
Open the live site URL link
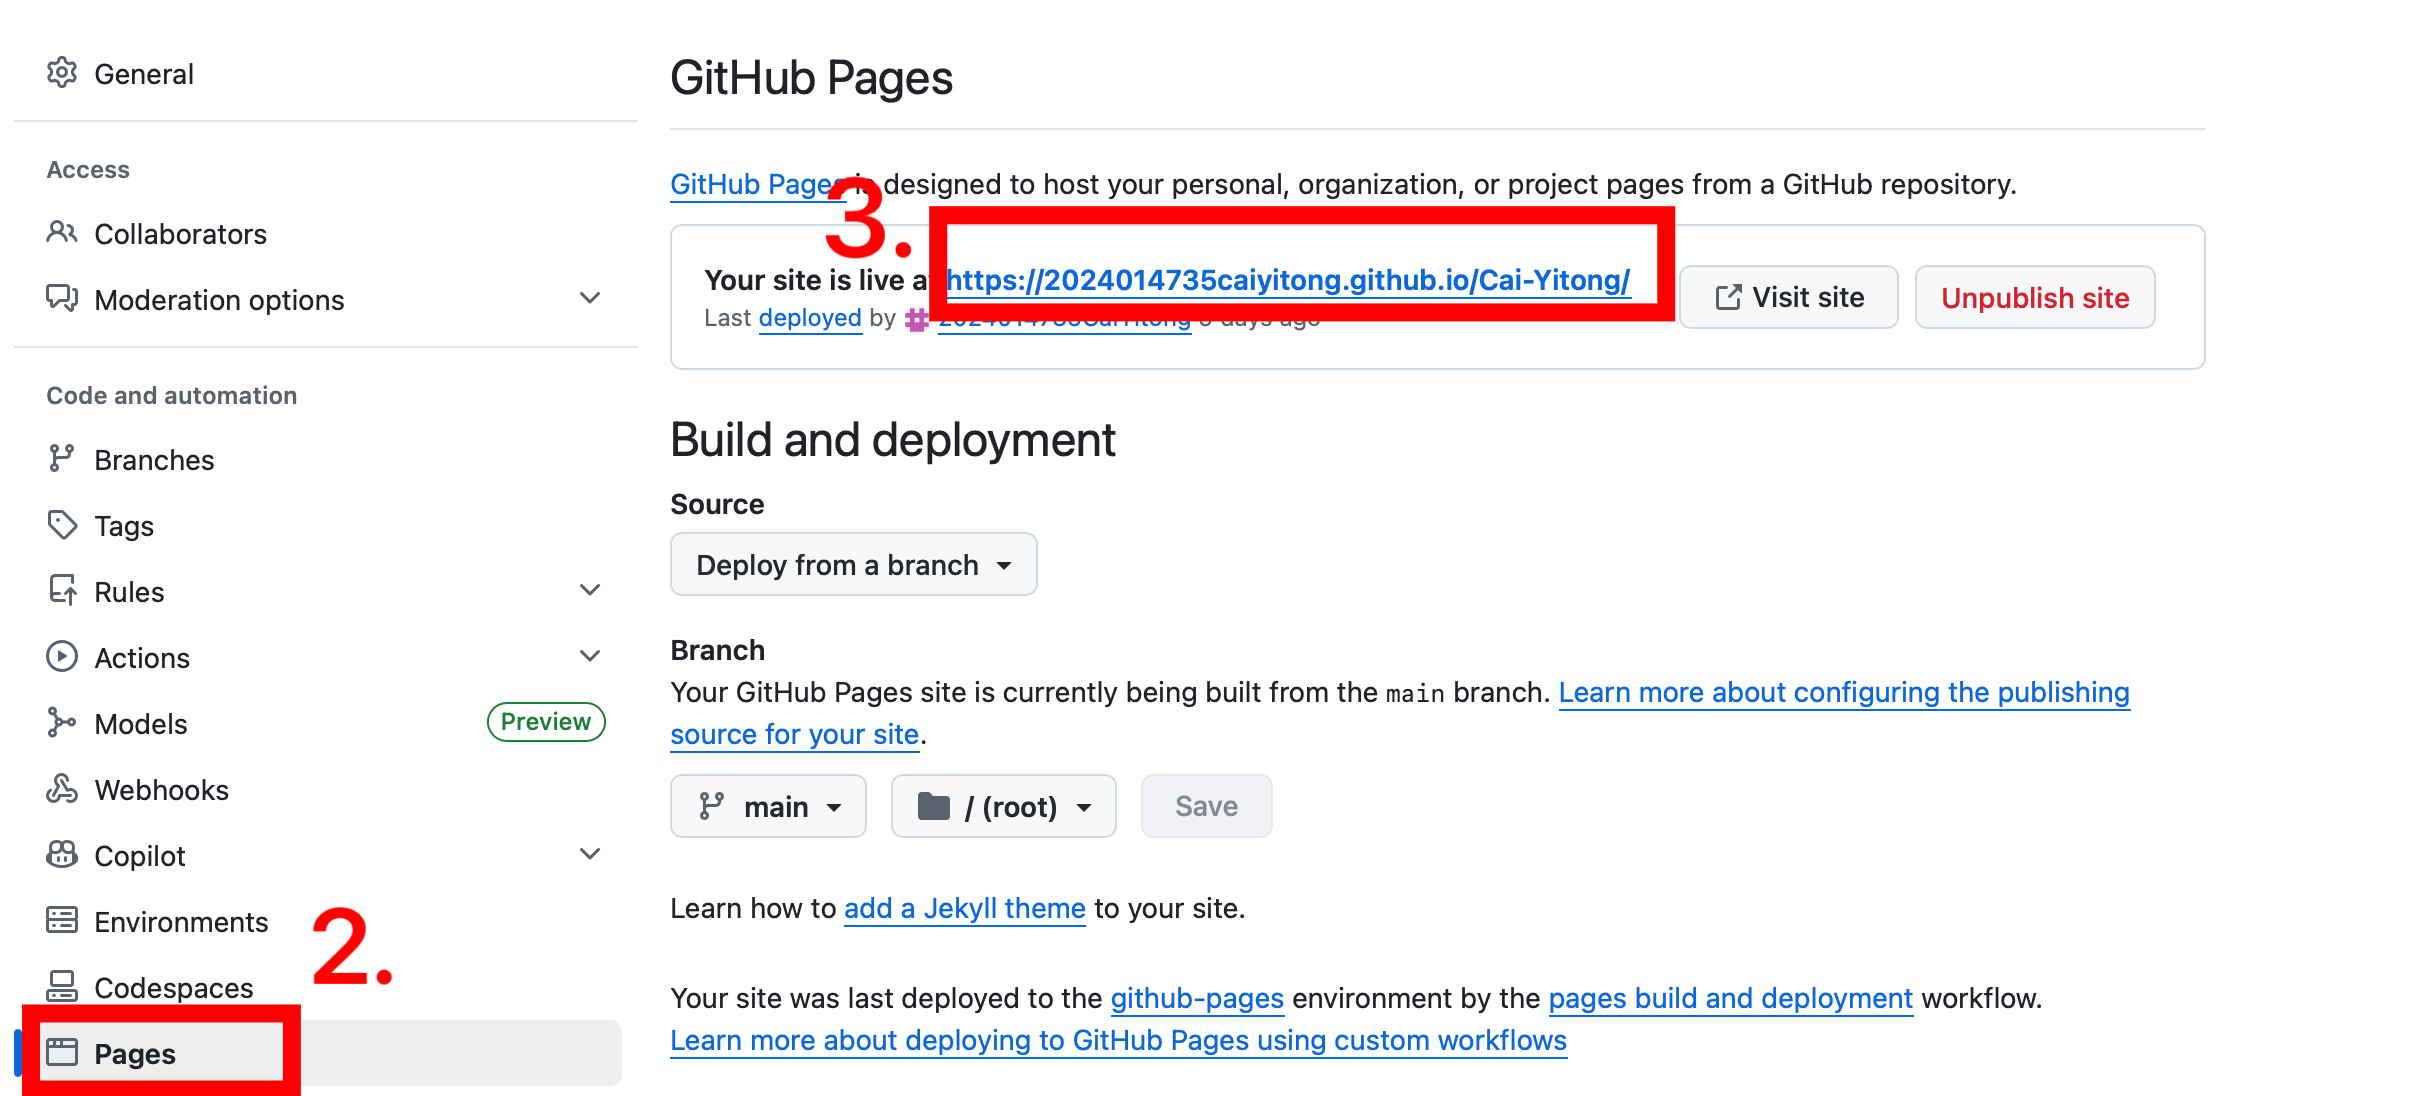click(1289, 281)
